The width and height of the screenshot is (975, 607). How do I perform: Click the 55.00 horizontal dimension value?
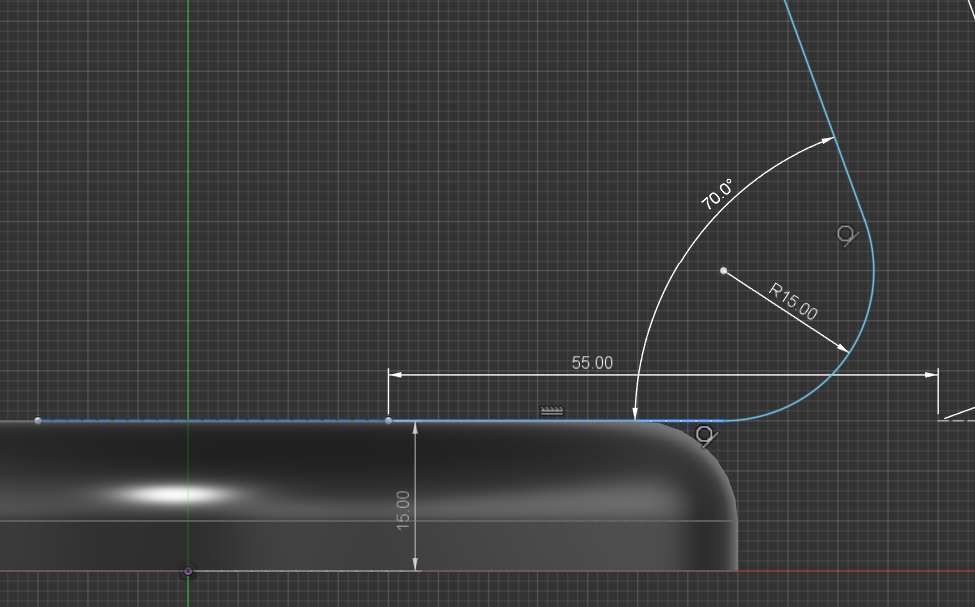(592, 363)
